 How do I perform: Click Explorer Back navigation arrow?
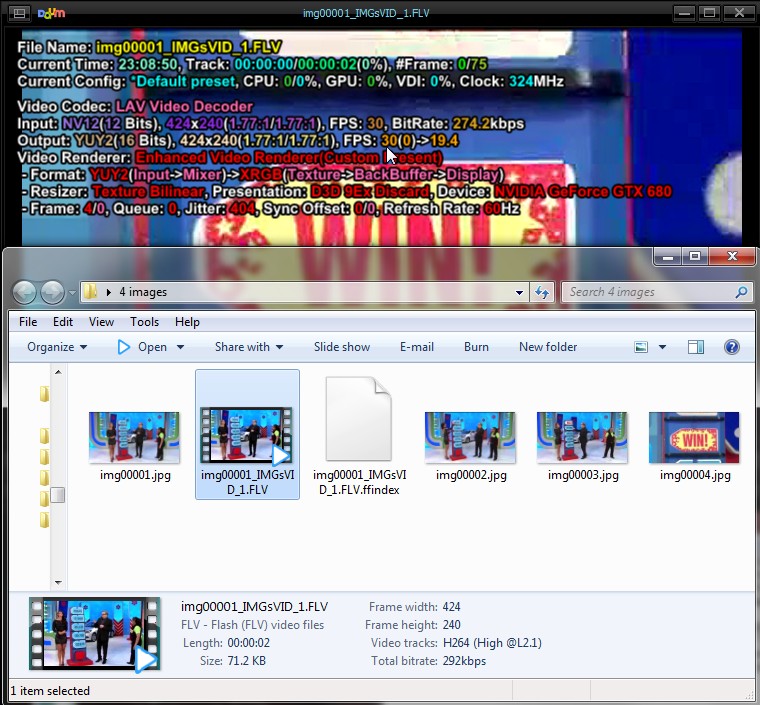coord(24,292)
